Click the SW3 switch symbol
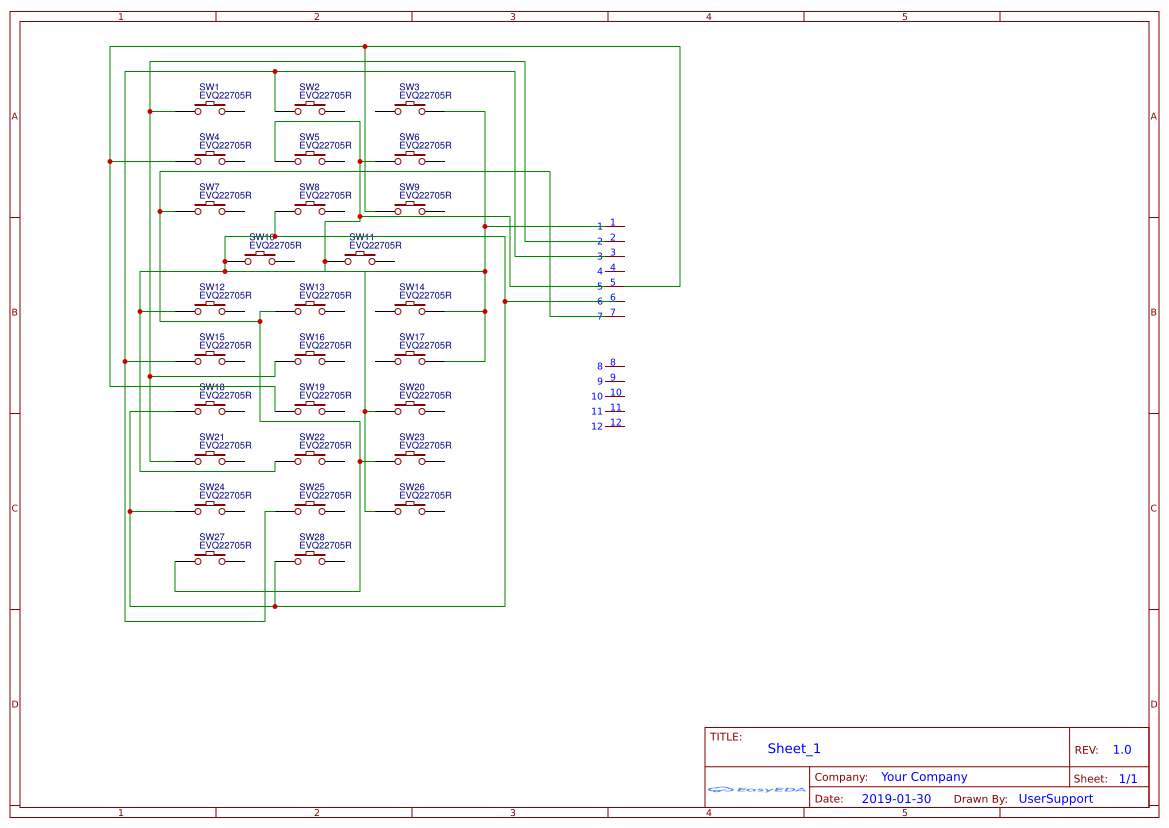 [410, 110]
